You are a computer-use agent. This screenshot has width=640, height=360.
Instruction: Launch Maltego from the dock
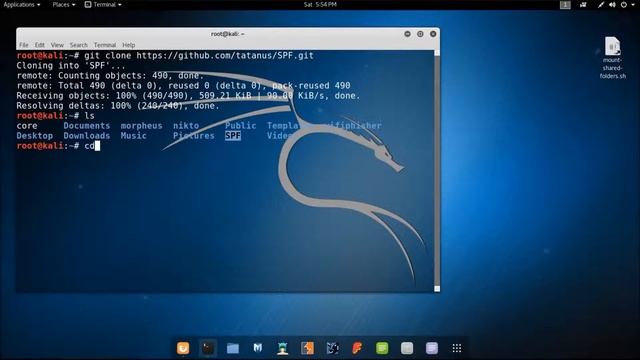tap(332, 348)
